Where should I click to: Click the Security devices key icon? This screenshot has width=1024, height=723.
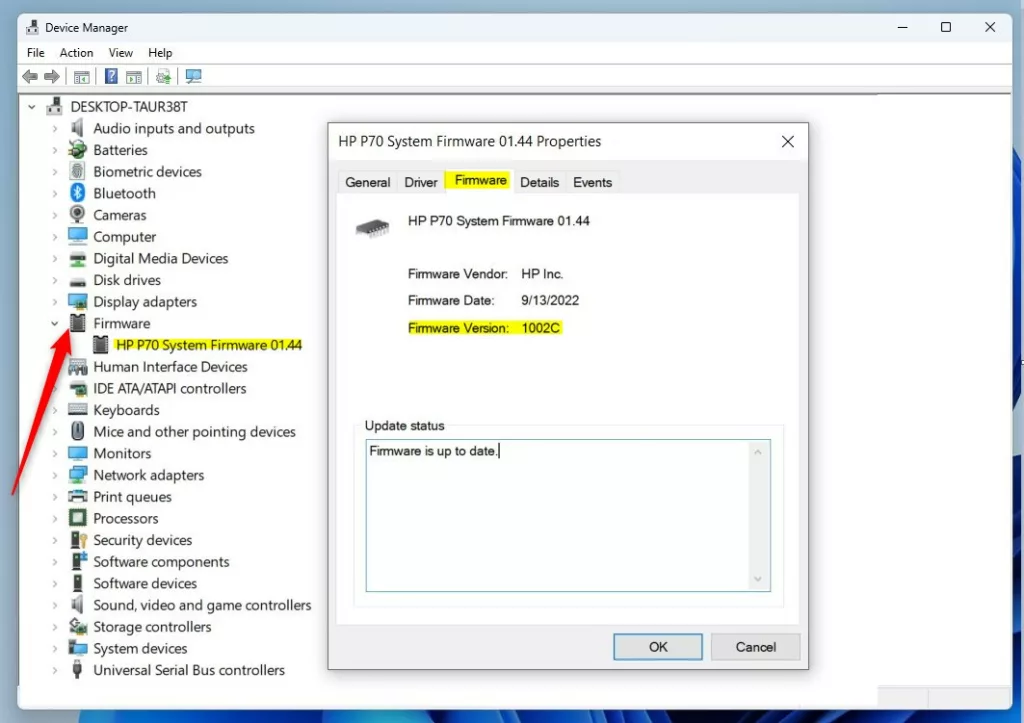[x=78, y=539]
